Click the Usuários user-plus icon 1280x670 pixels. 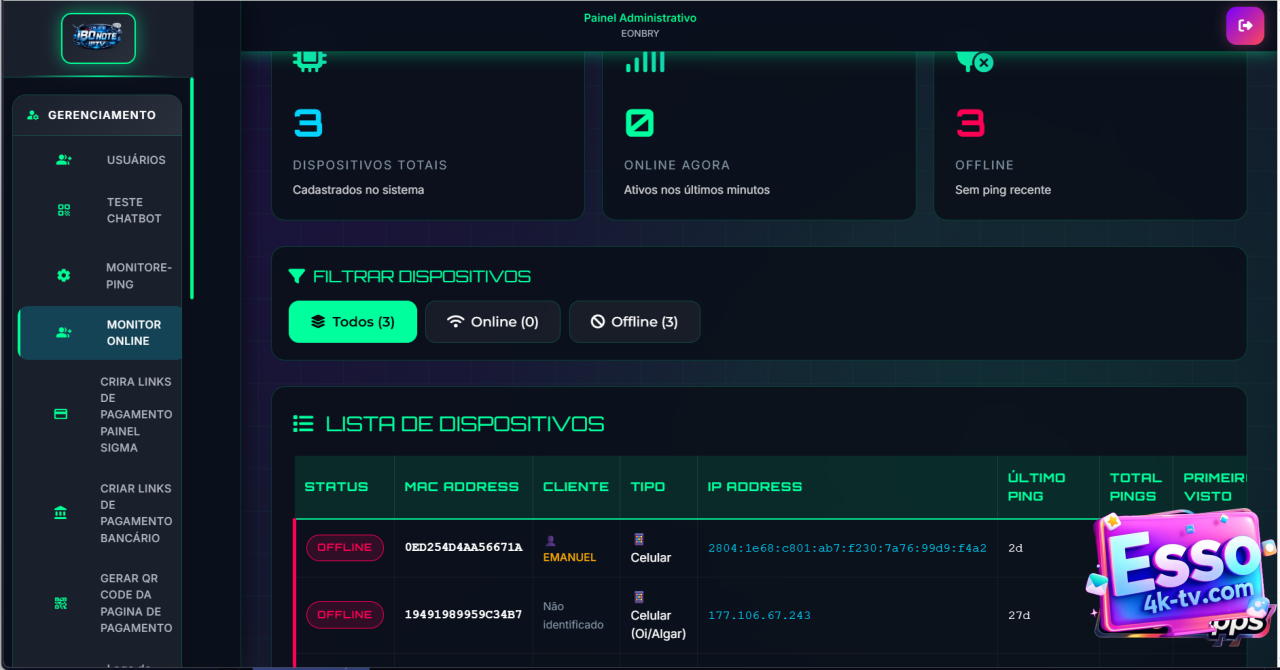pyautogui.click(x=64, y=160)
